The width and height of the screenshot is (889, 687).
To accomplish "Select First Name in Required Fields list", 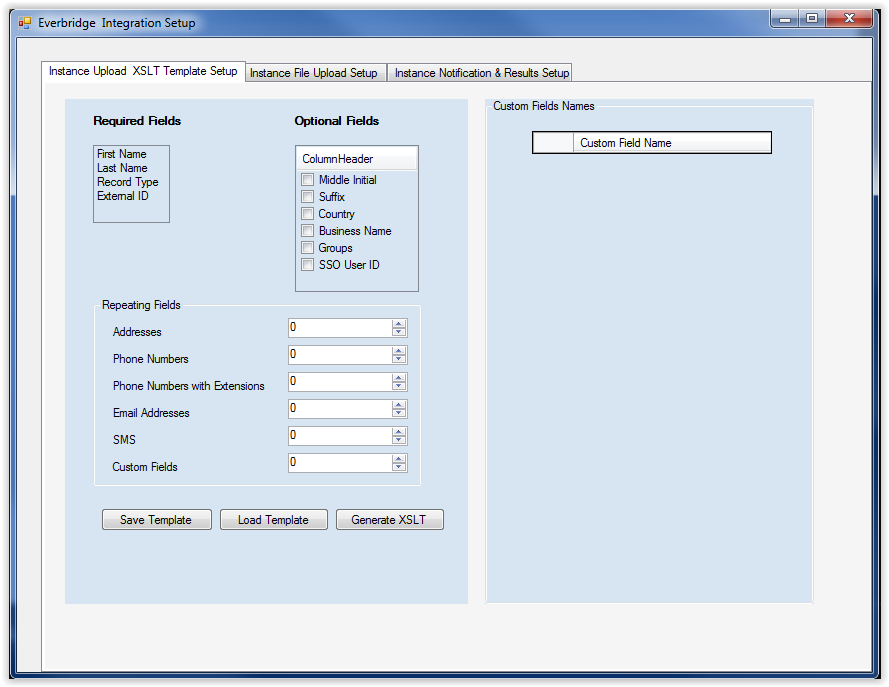I will (x=121, y=154).
